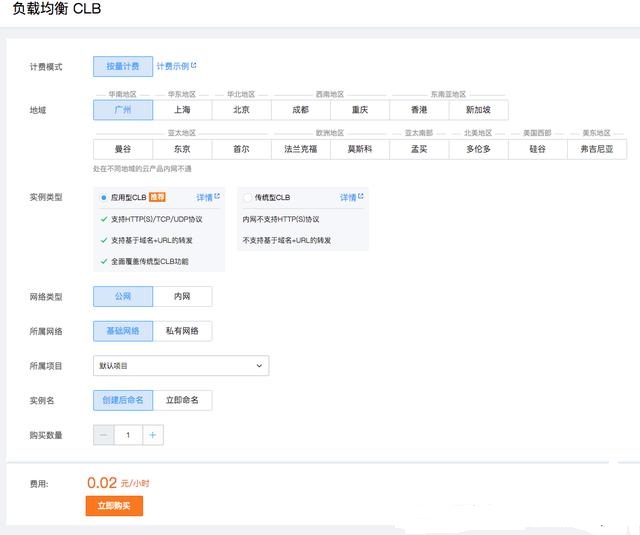Image resolution: width=640 pixels, height=535 pixels.
Task: Select the 上海 region
Action: click(182, 110)
